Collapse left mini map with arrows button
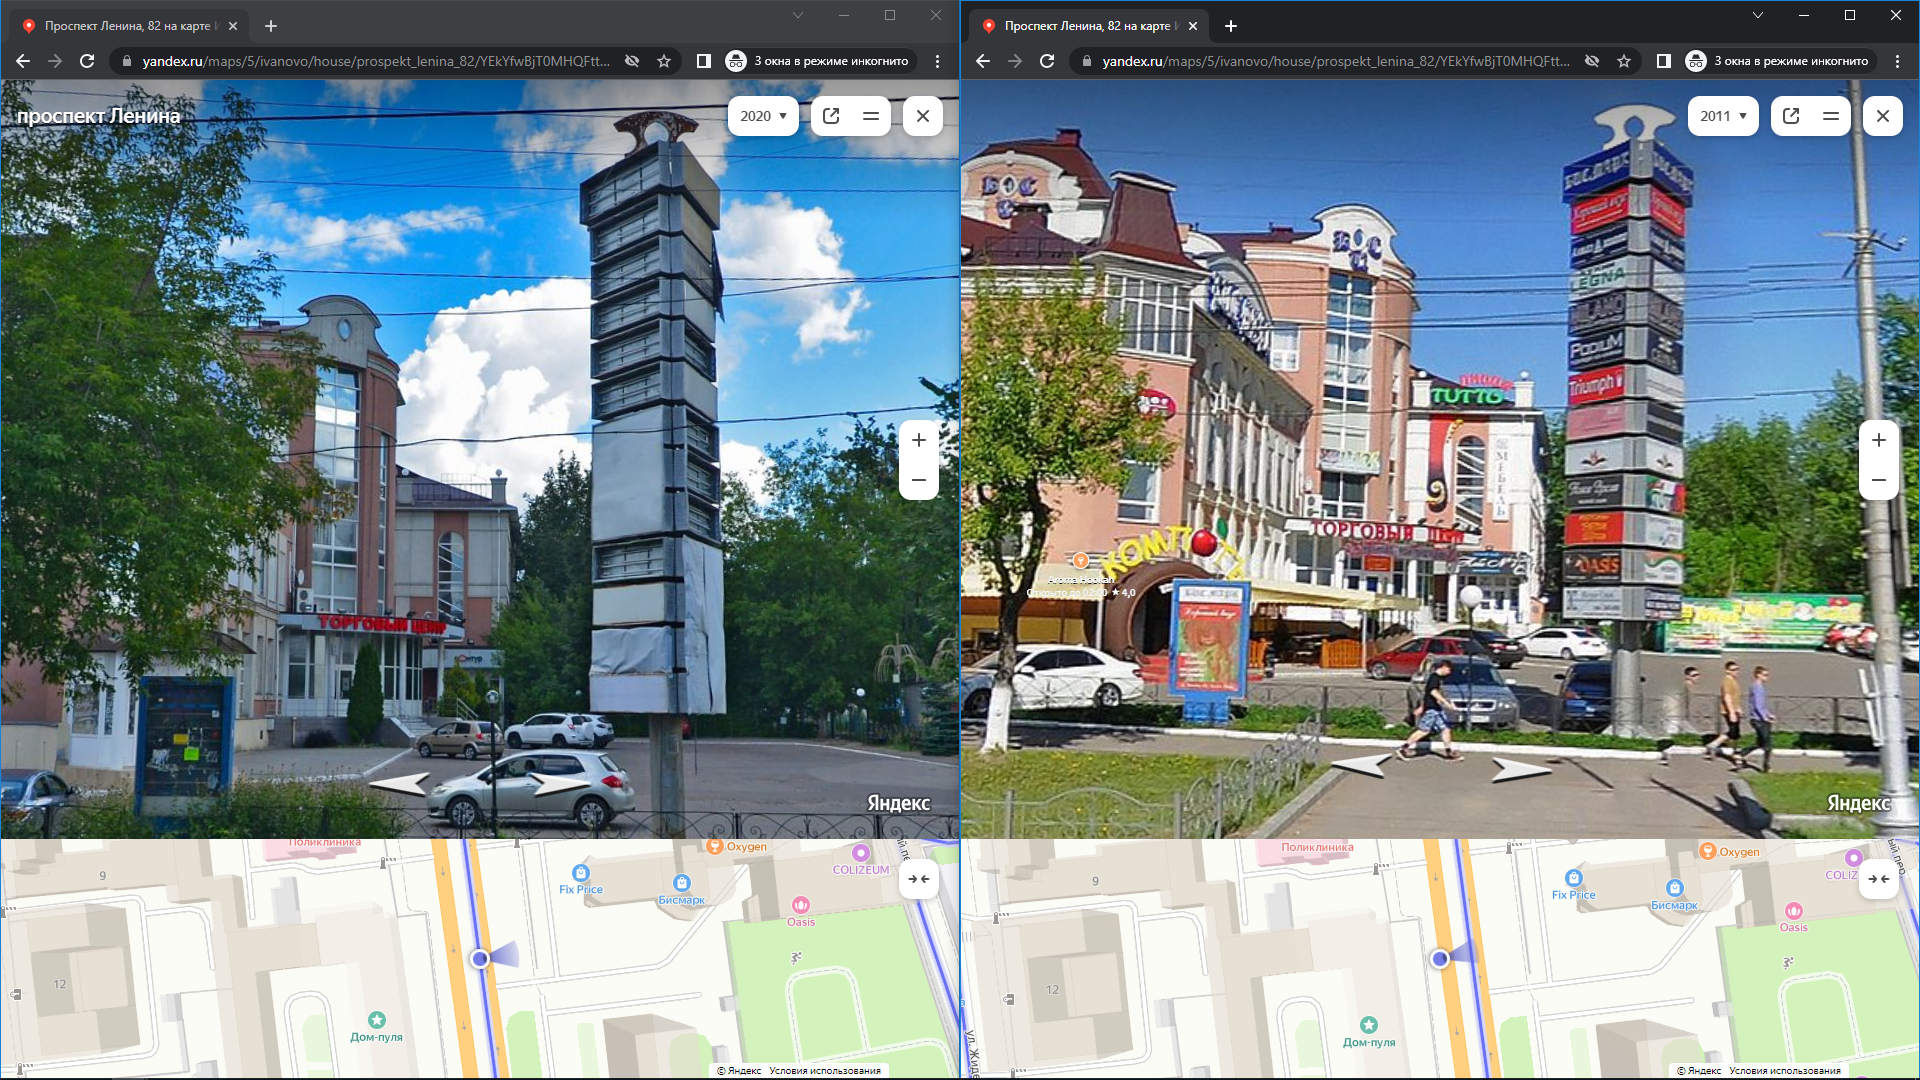 click(919, 879)
